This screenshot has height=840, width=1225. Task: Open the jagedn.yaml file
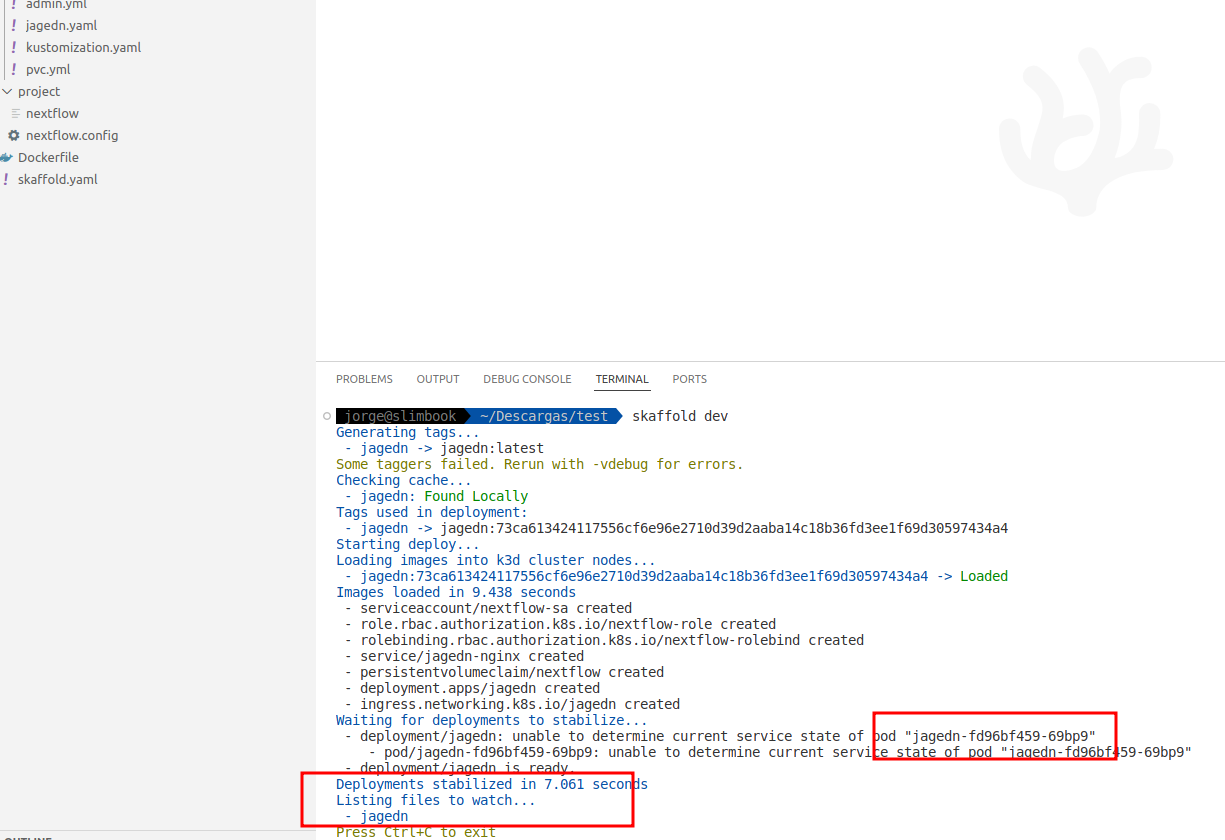(61, 25)
